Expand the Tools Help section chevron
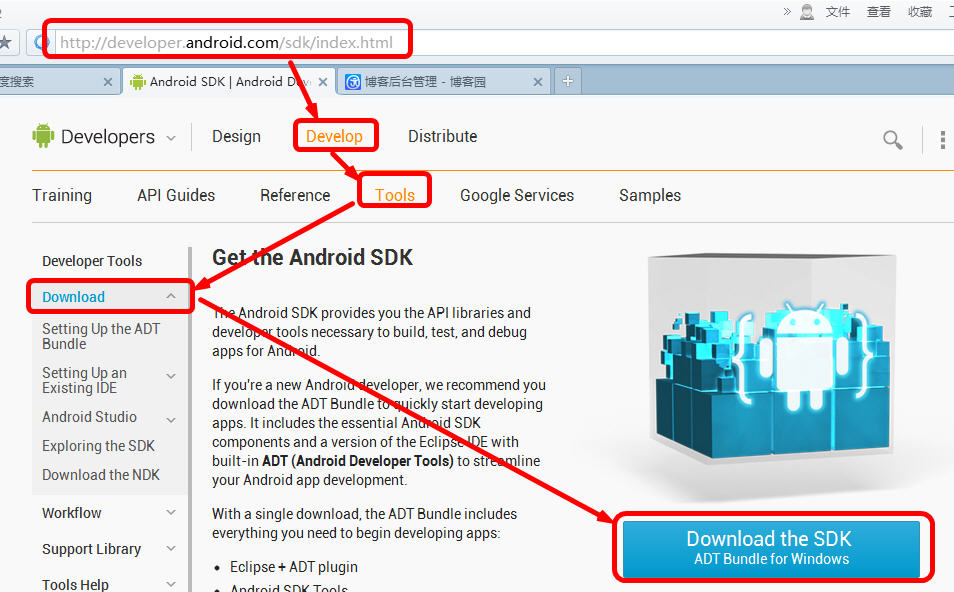 [171, 585]
